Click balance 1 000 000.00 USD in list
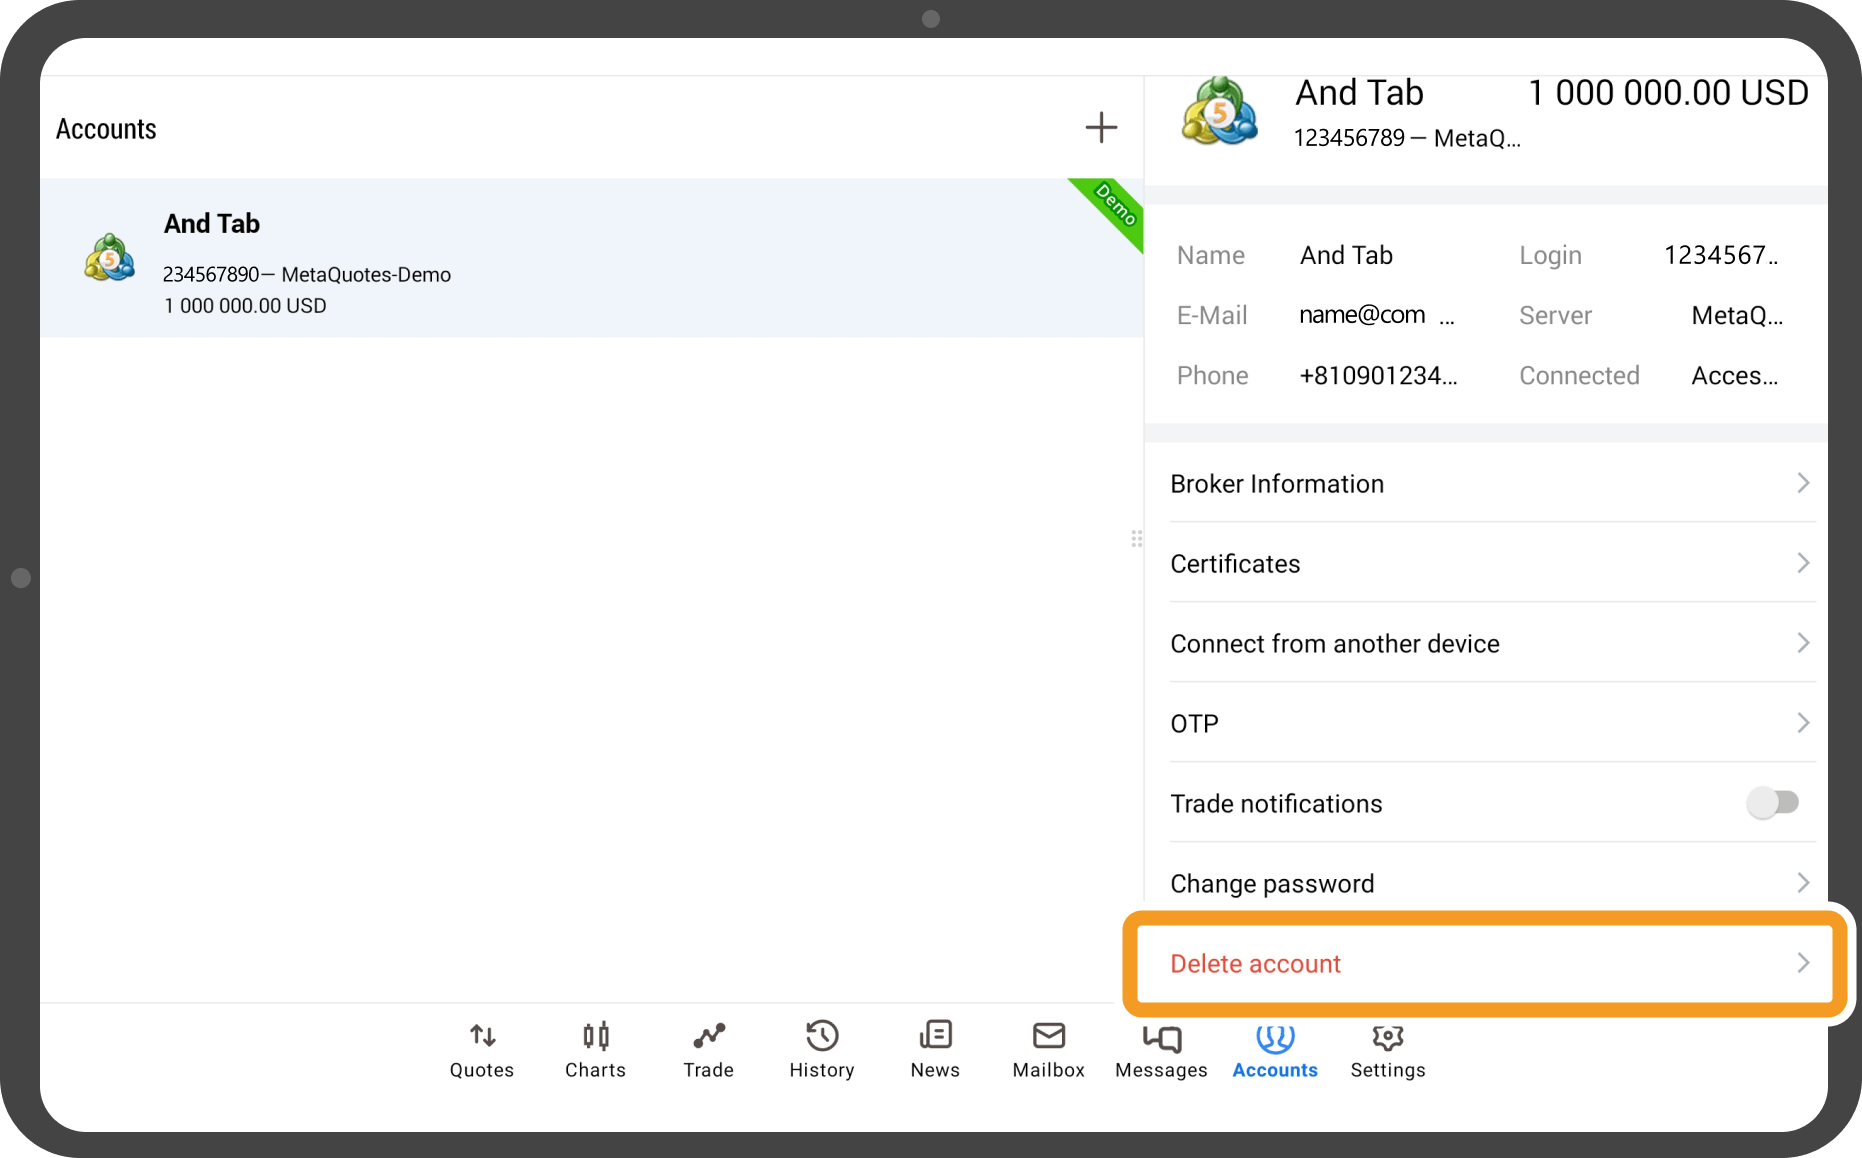Viewport: 1862px width, 1158px height. click(x=245, y=306)
